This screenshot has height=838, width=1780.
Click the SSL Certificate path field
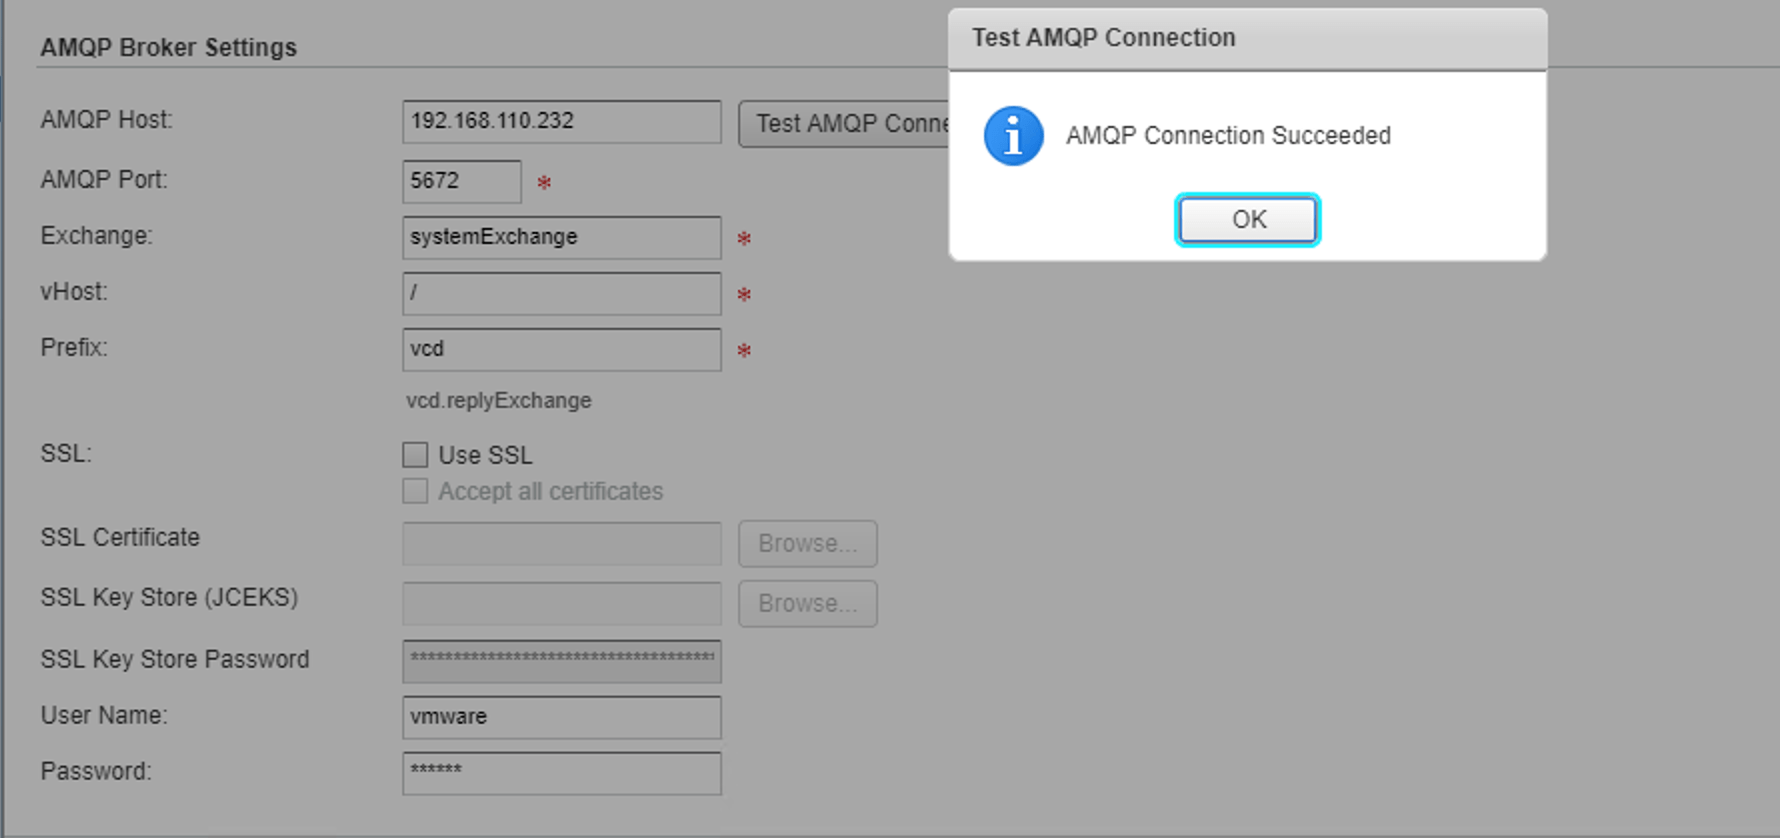pyautogui.click(x=561, y=544)
